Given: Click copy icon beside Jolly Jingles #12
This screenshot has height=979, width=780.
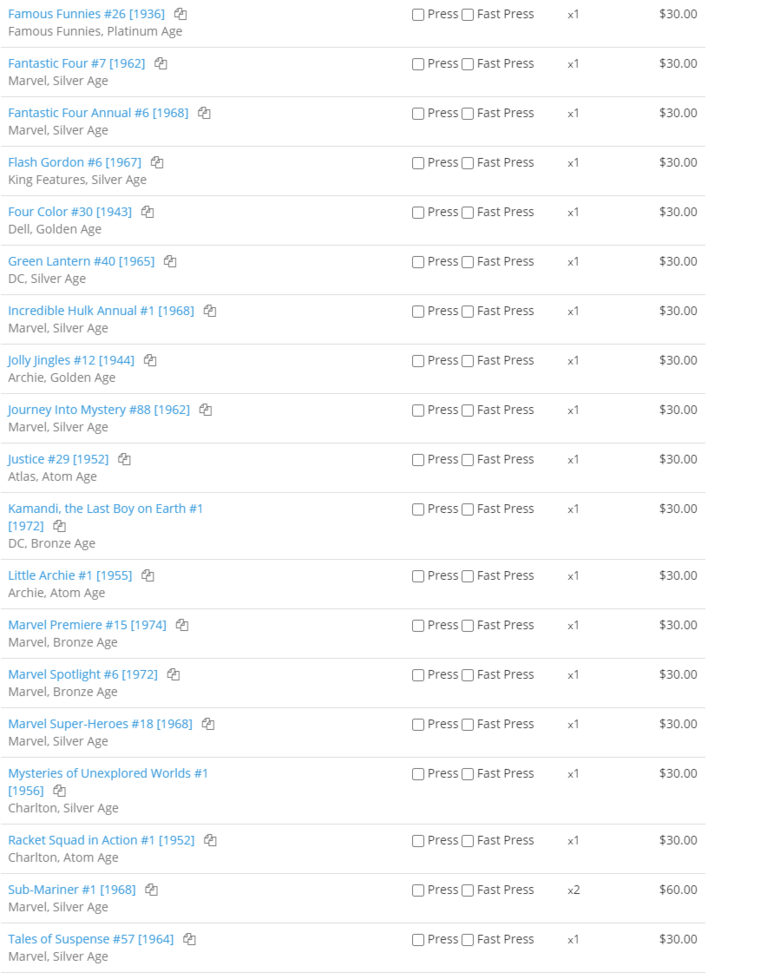Looking at the screenshot, I should (x=150, y=360).
